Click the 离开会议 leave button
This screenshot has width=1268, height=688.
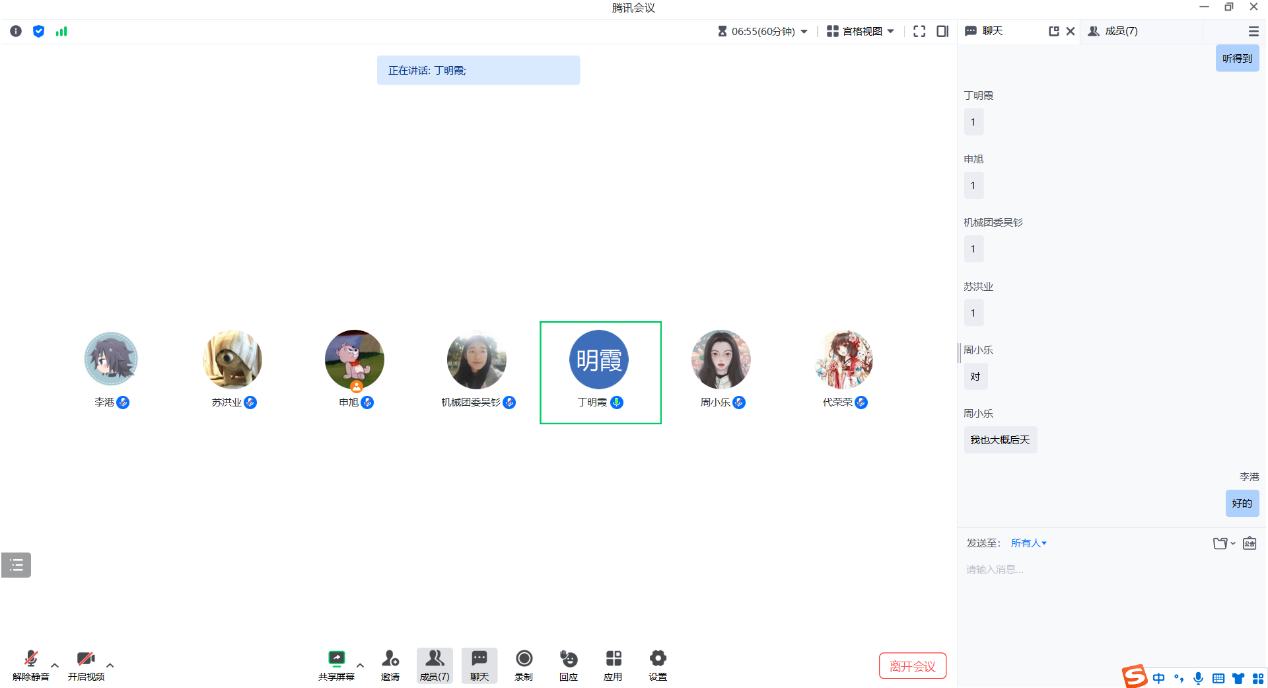coord(912,666)
